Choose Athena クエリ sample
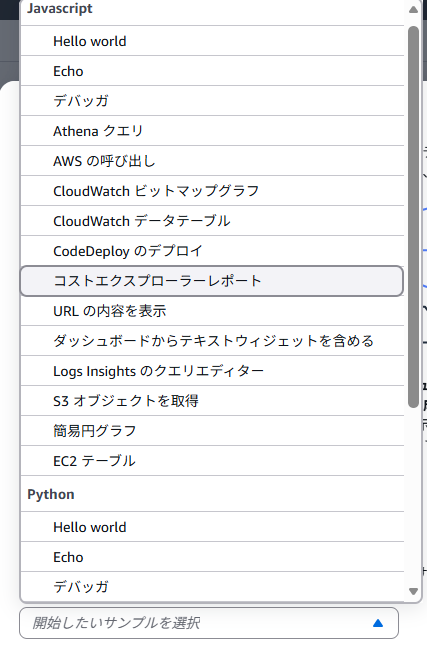Image resolution: width=427 pixels, height=645 pixels. (212, 131)
